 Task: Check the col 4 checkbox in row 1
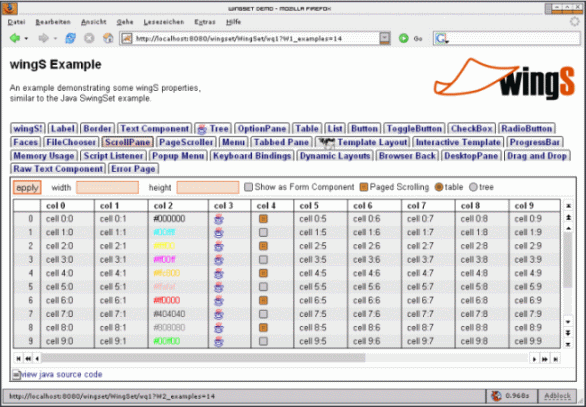pyautogui.click(x=263, y=232)
